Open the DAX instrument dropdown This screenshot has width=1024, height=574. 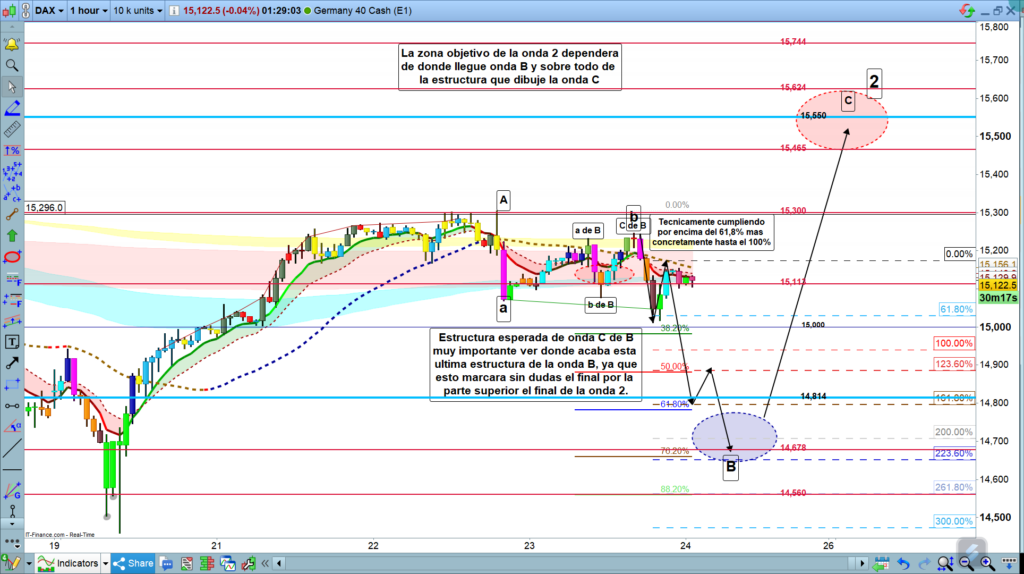(48, 10)
